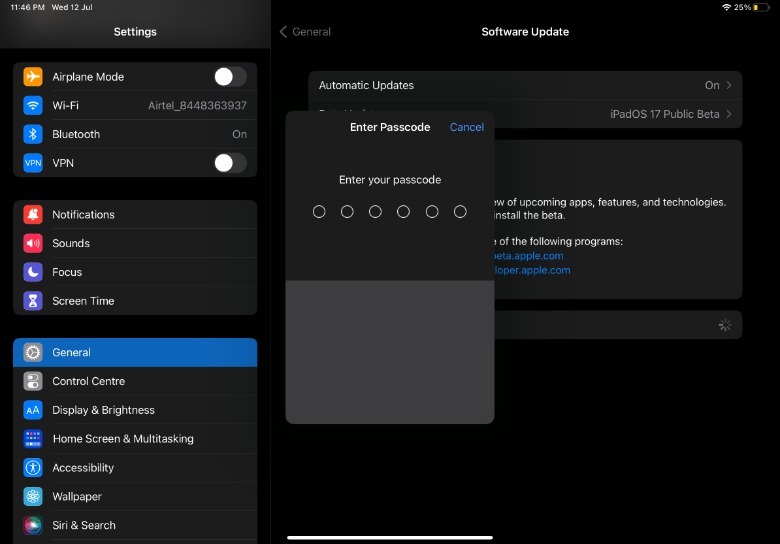Screen dimensions: 780x544
Task: Tap the Software Update title
Action: [525, 32]
